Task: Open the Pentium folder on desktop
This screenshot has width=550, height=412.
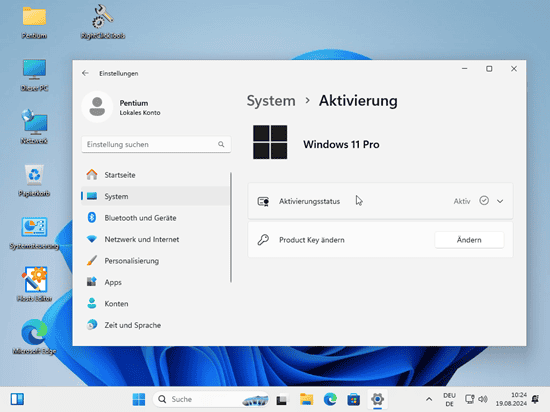Action: 34,23
